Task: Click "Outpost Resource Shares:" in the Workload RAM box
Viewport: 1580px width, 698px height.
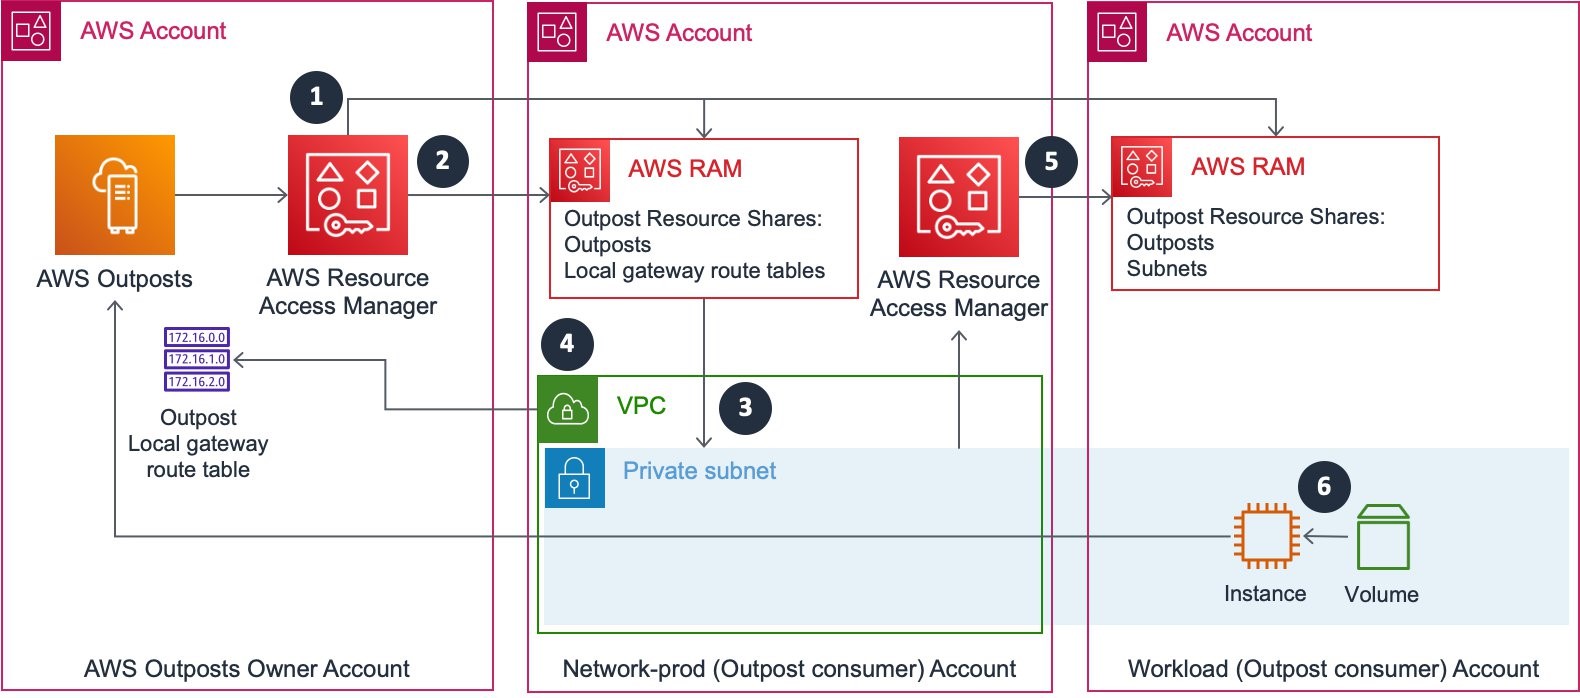Action: [x=1256, y=217]
